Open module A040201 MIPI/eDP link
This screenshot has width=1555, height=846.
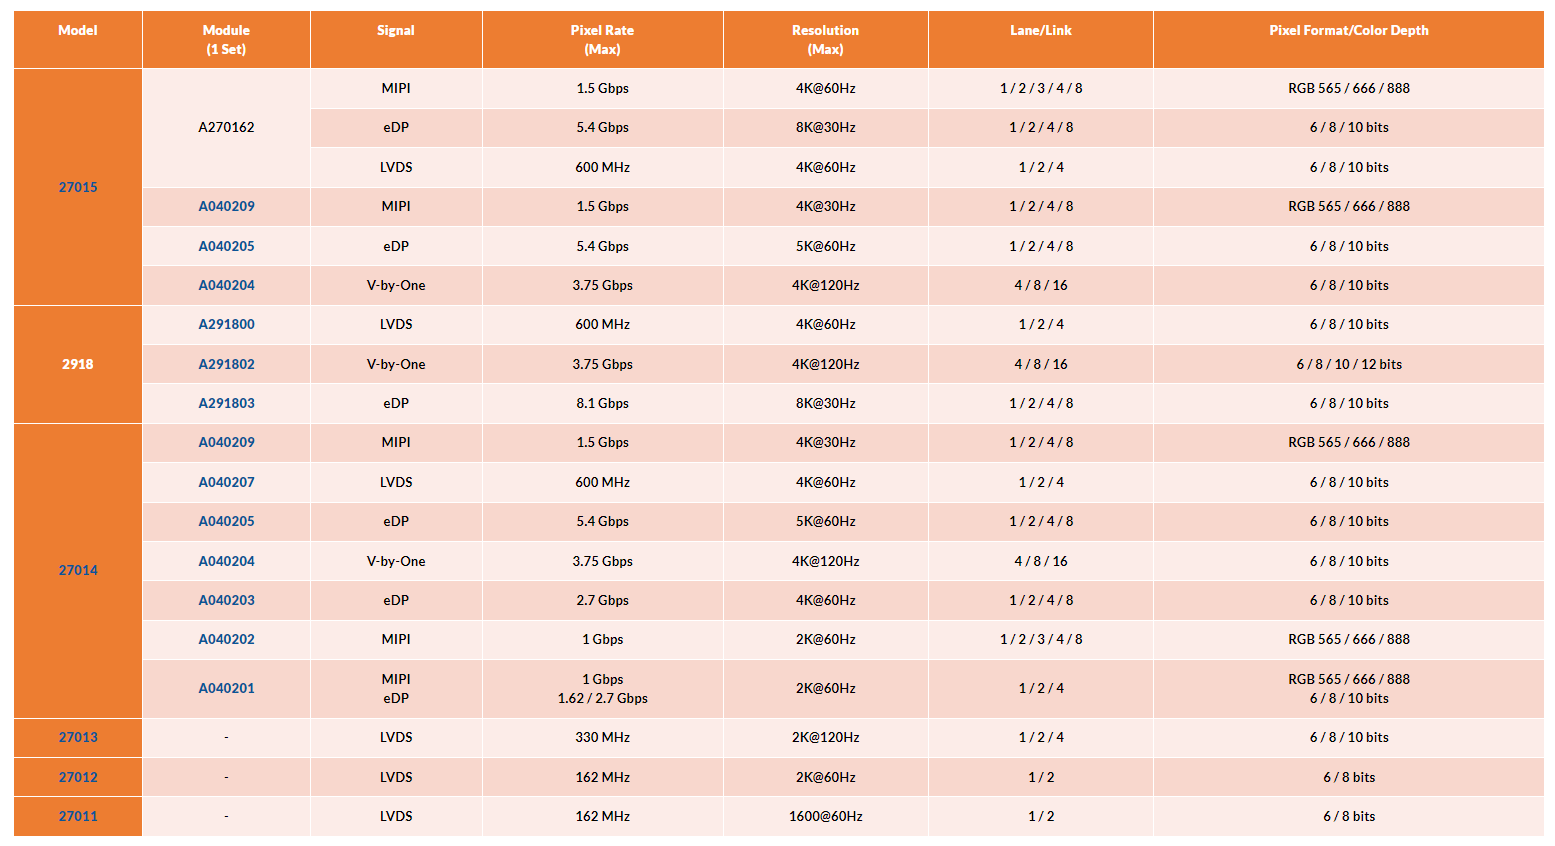(226, 688)
